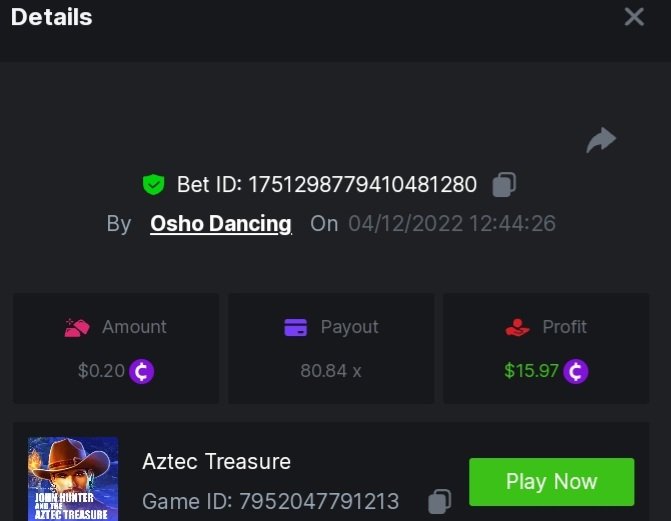The width and height of the screenshot is (671, 521).
Task: Open Osho Dancing's profile link
Action: click(x=220, y=223)
